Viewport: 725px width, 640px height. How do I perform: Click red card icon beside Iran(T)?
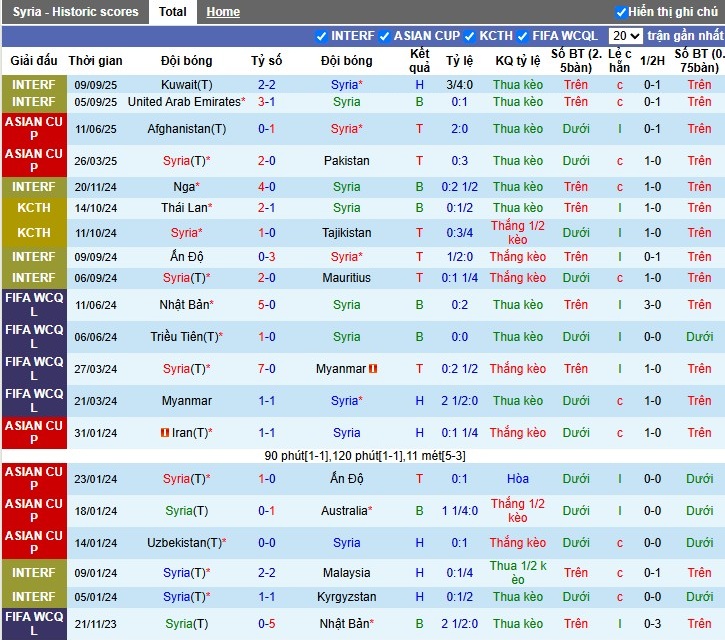click(x=165, y=433)
